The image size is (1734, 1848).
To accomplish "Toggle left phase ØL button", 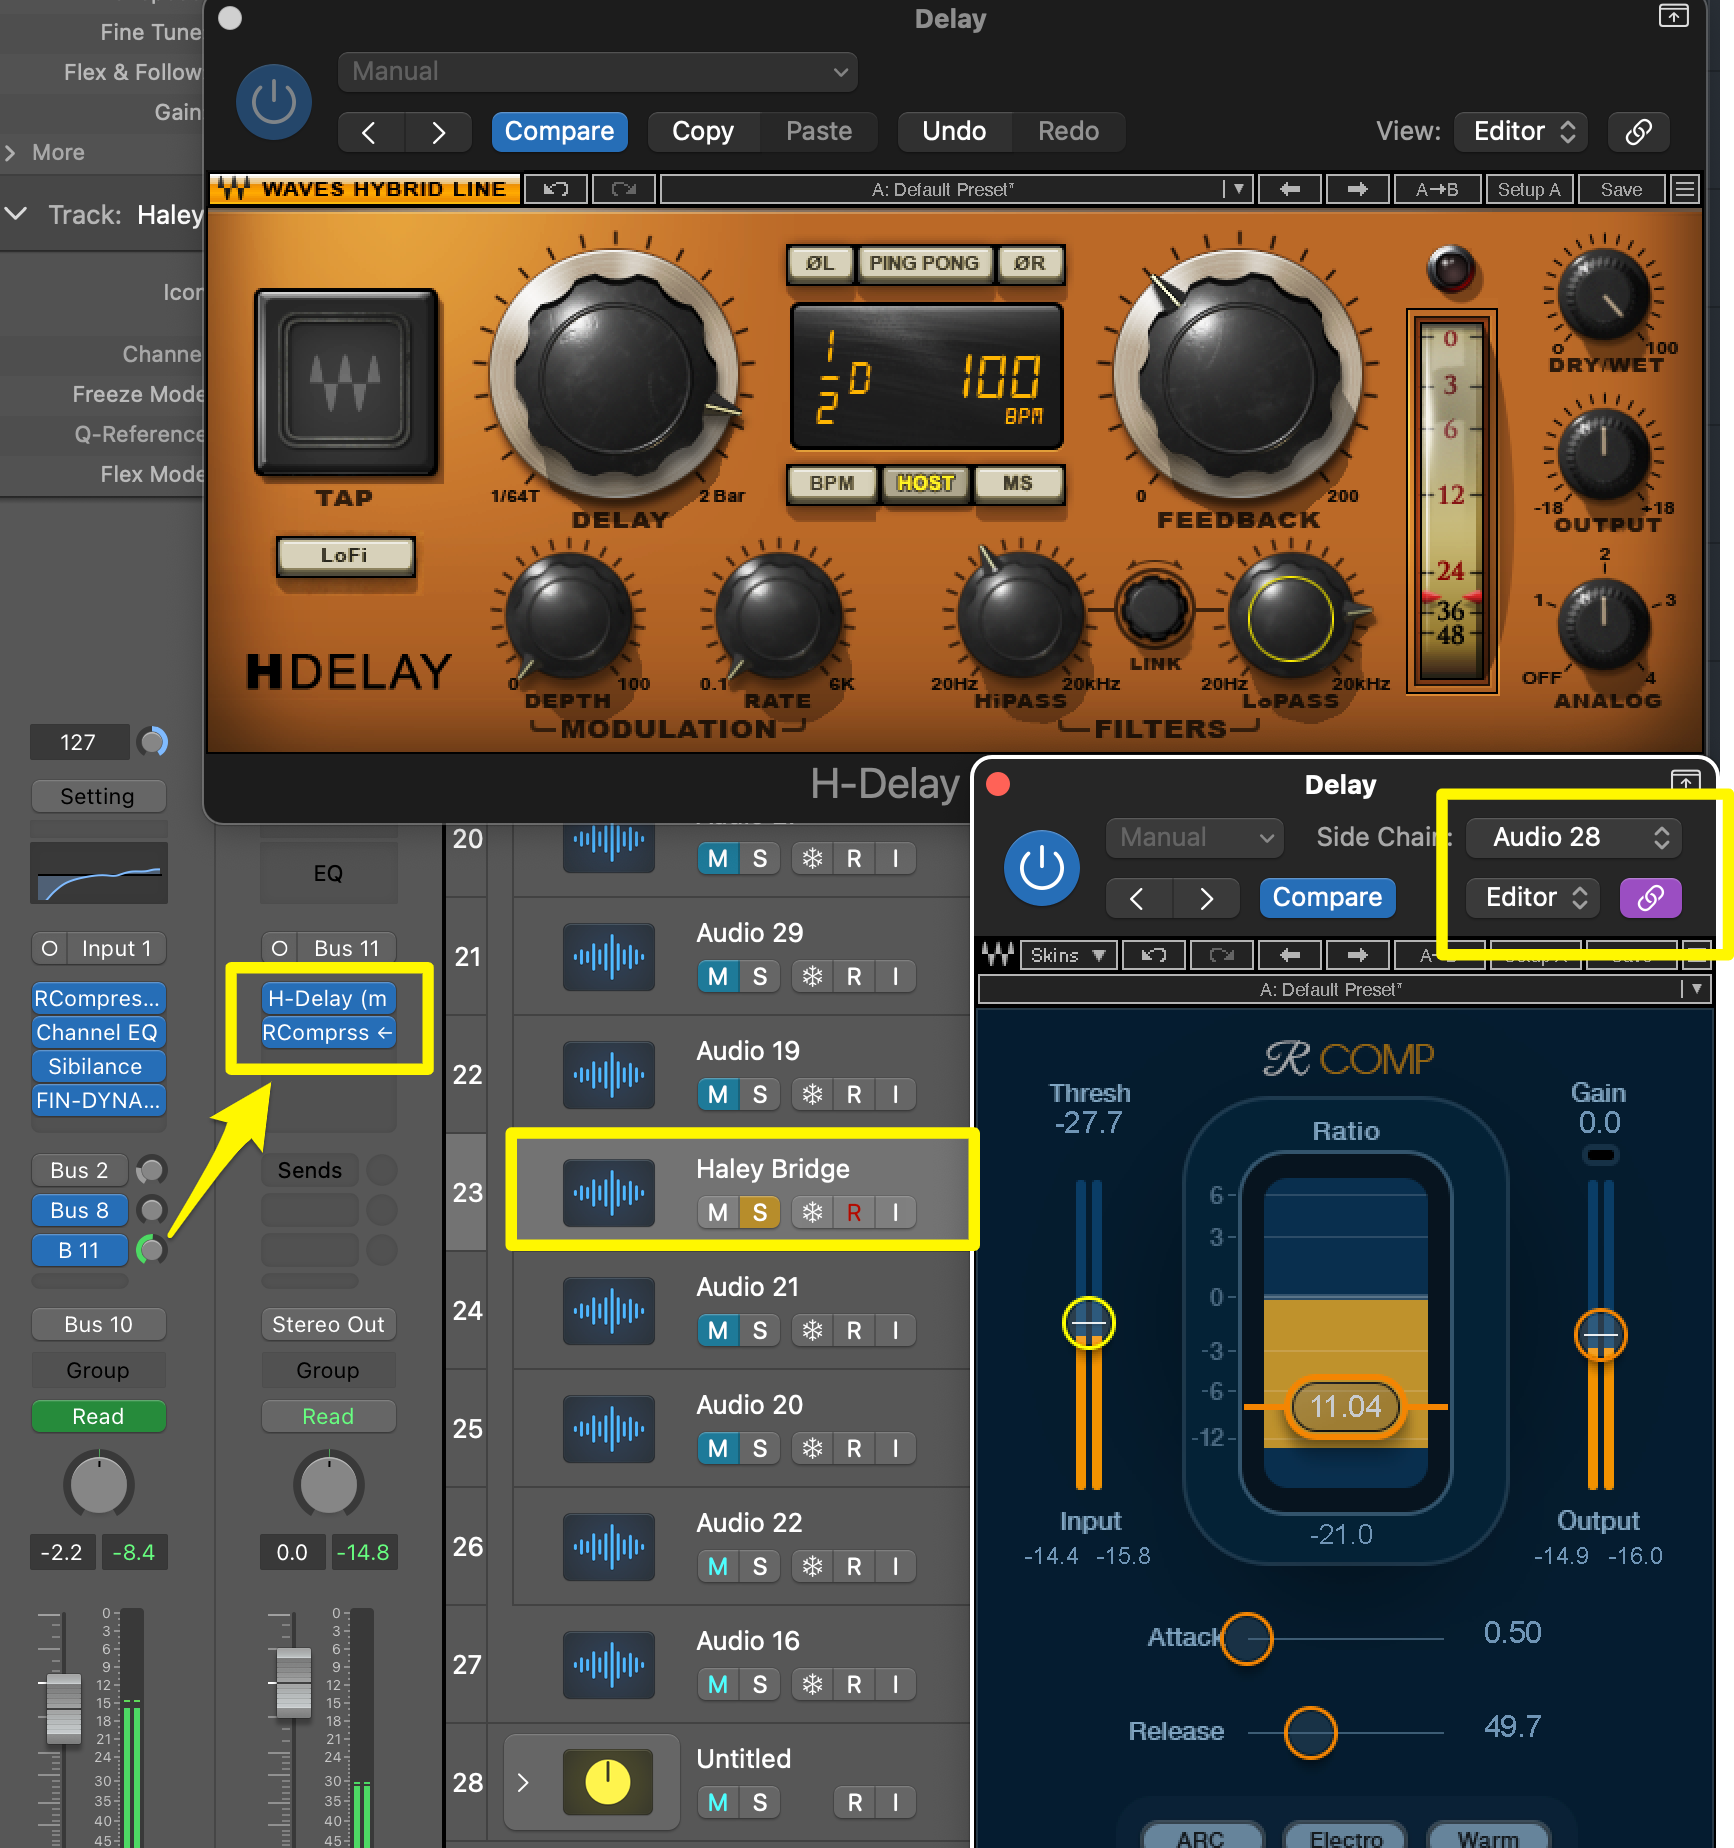I will coord(819,263).
